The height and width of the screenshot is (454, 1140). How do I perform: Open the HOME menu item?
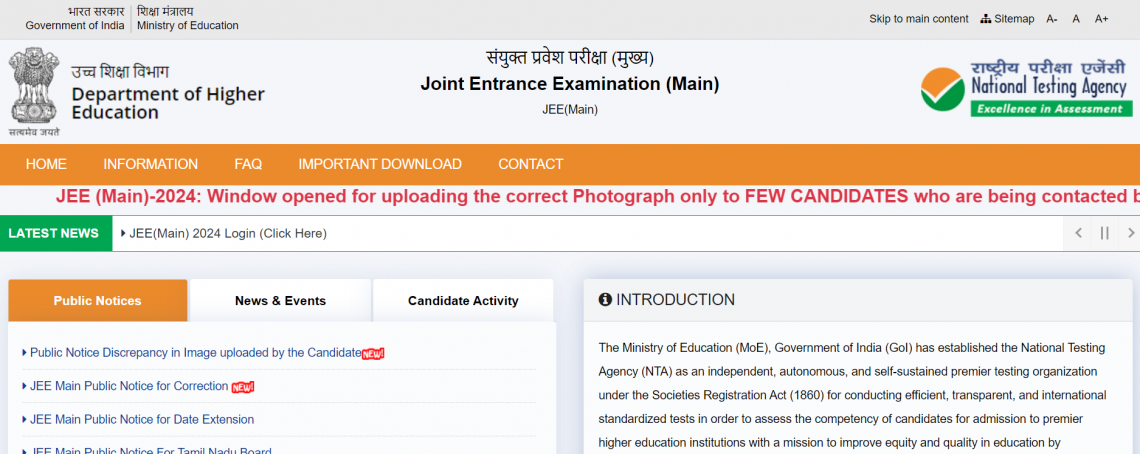46,164
